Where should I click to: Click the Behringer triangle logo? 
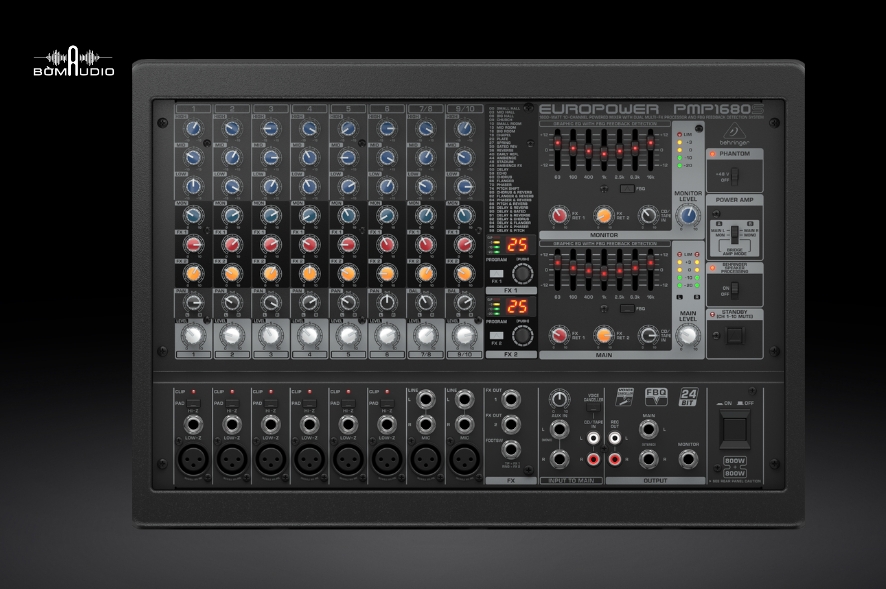[734, 134]
